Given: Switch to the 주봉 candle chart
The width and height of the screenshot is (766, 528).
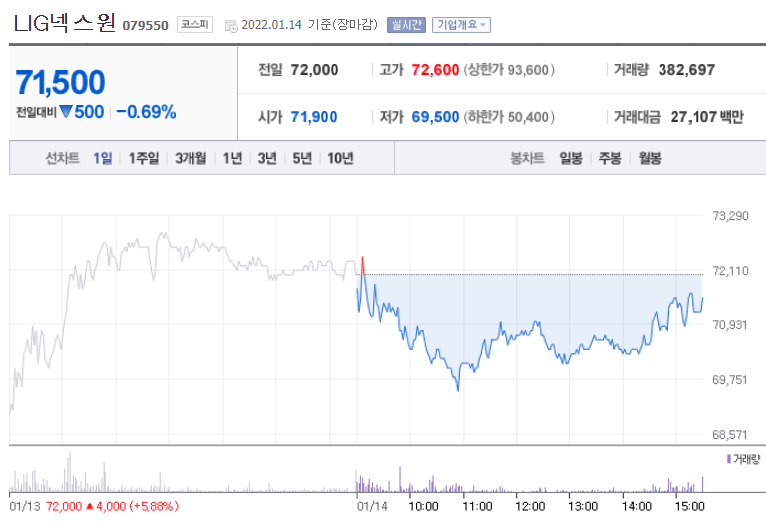Looking at the screenshot, I should 610,158.
